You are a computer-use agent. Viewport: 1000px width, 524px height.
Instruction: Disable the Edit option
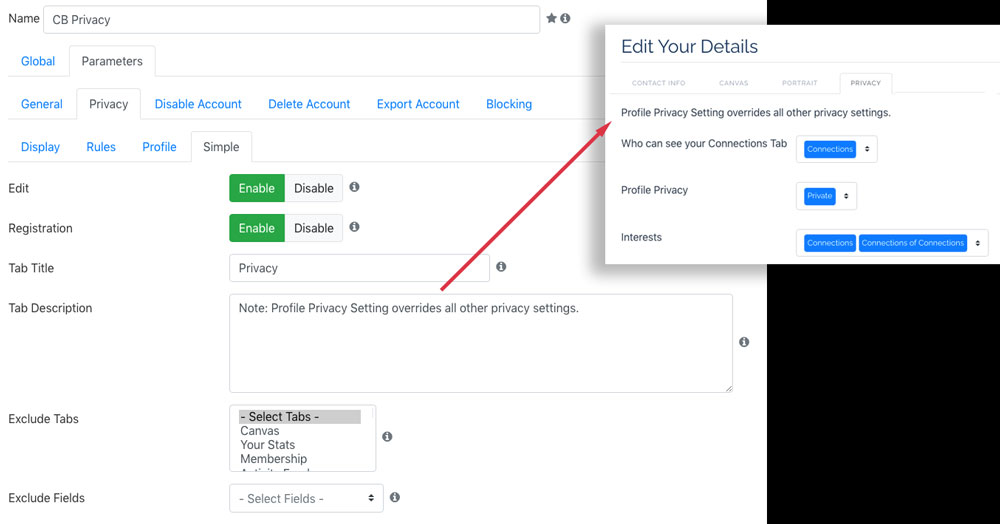(314, 188)
